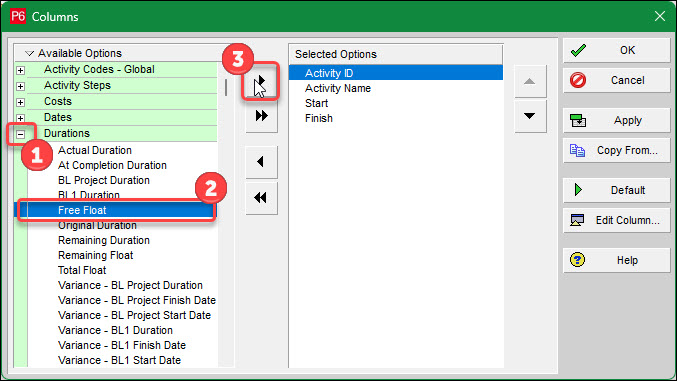Open the Edit Column... dialog

pyautogui.click(x=616, y=220)
